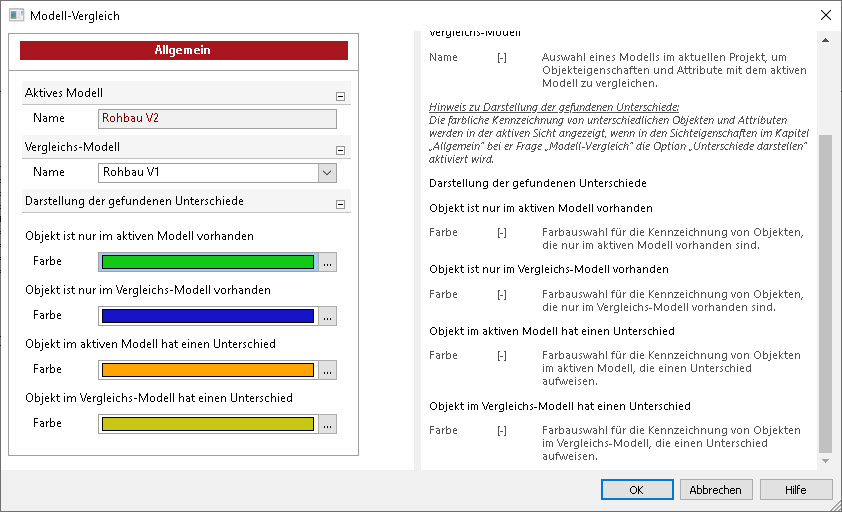Collapse Darstellung der gefundenen Unterschiede section

pos(340,204)
